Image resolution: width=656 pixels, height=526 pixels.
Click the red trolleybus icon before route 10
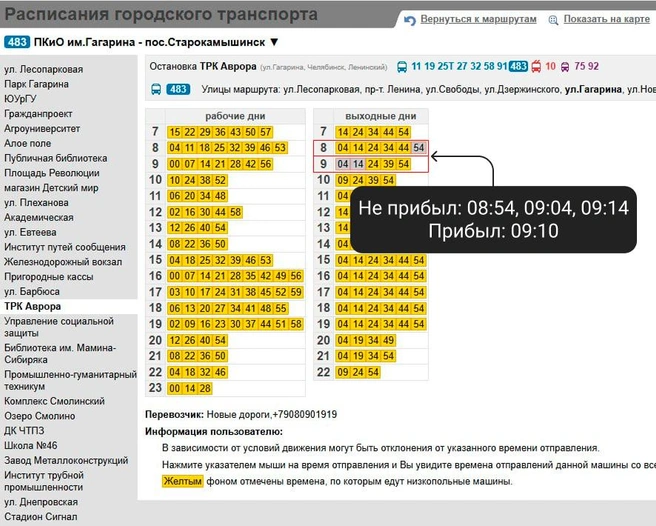(x=536, y=67)
